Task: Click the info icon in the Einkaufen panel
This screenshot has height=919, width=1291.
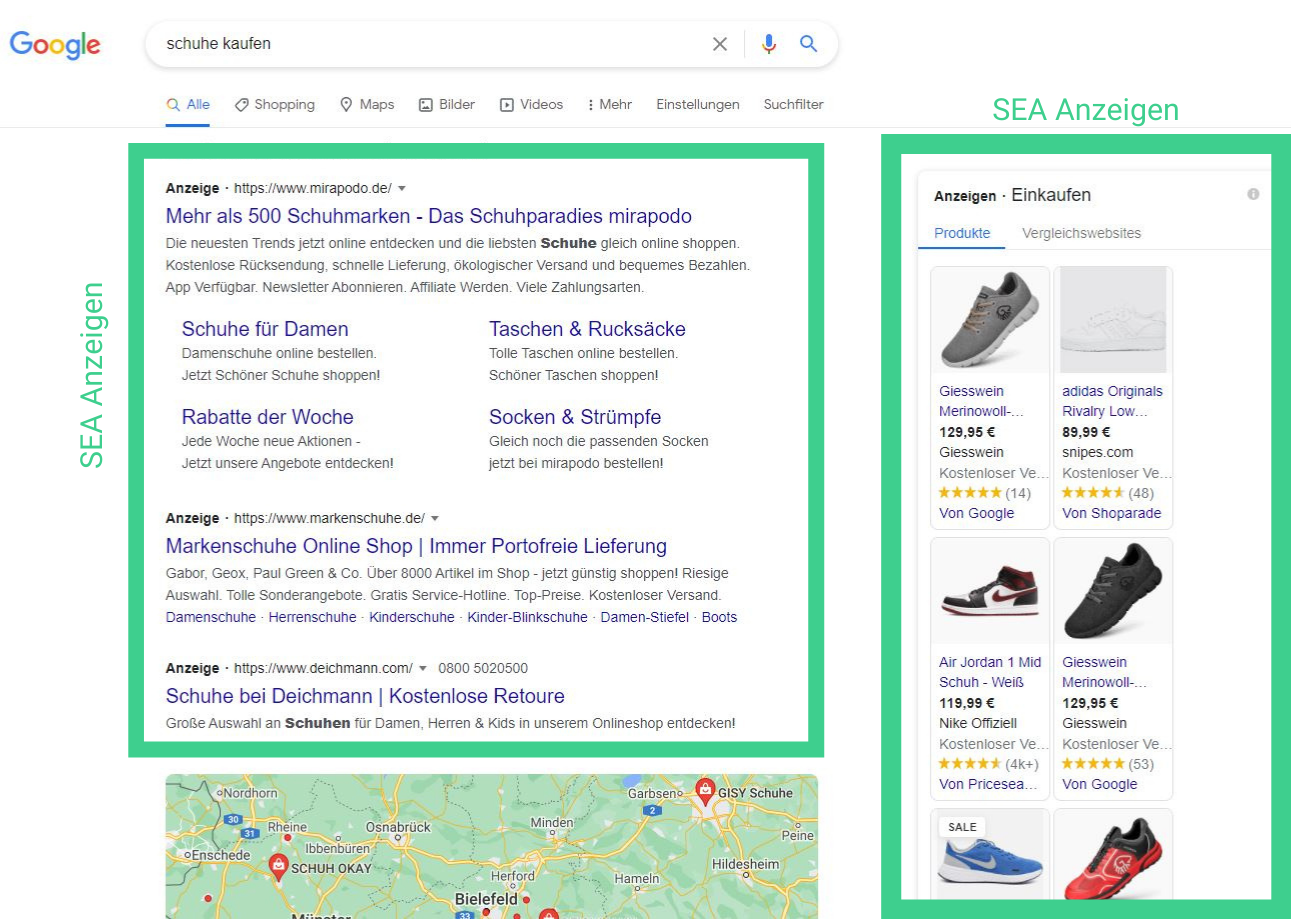Action: 1253,193
